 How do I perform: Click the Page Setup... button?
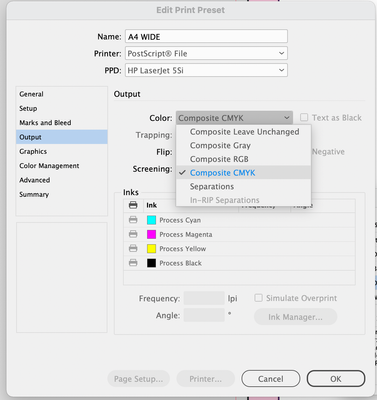138,379
